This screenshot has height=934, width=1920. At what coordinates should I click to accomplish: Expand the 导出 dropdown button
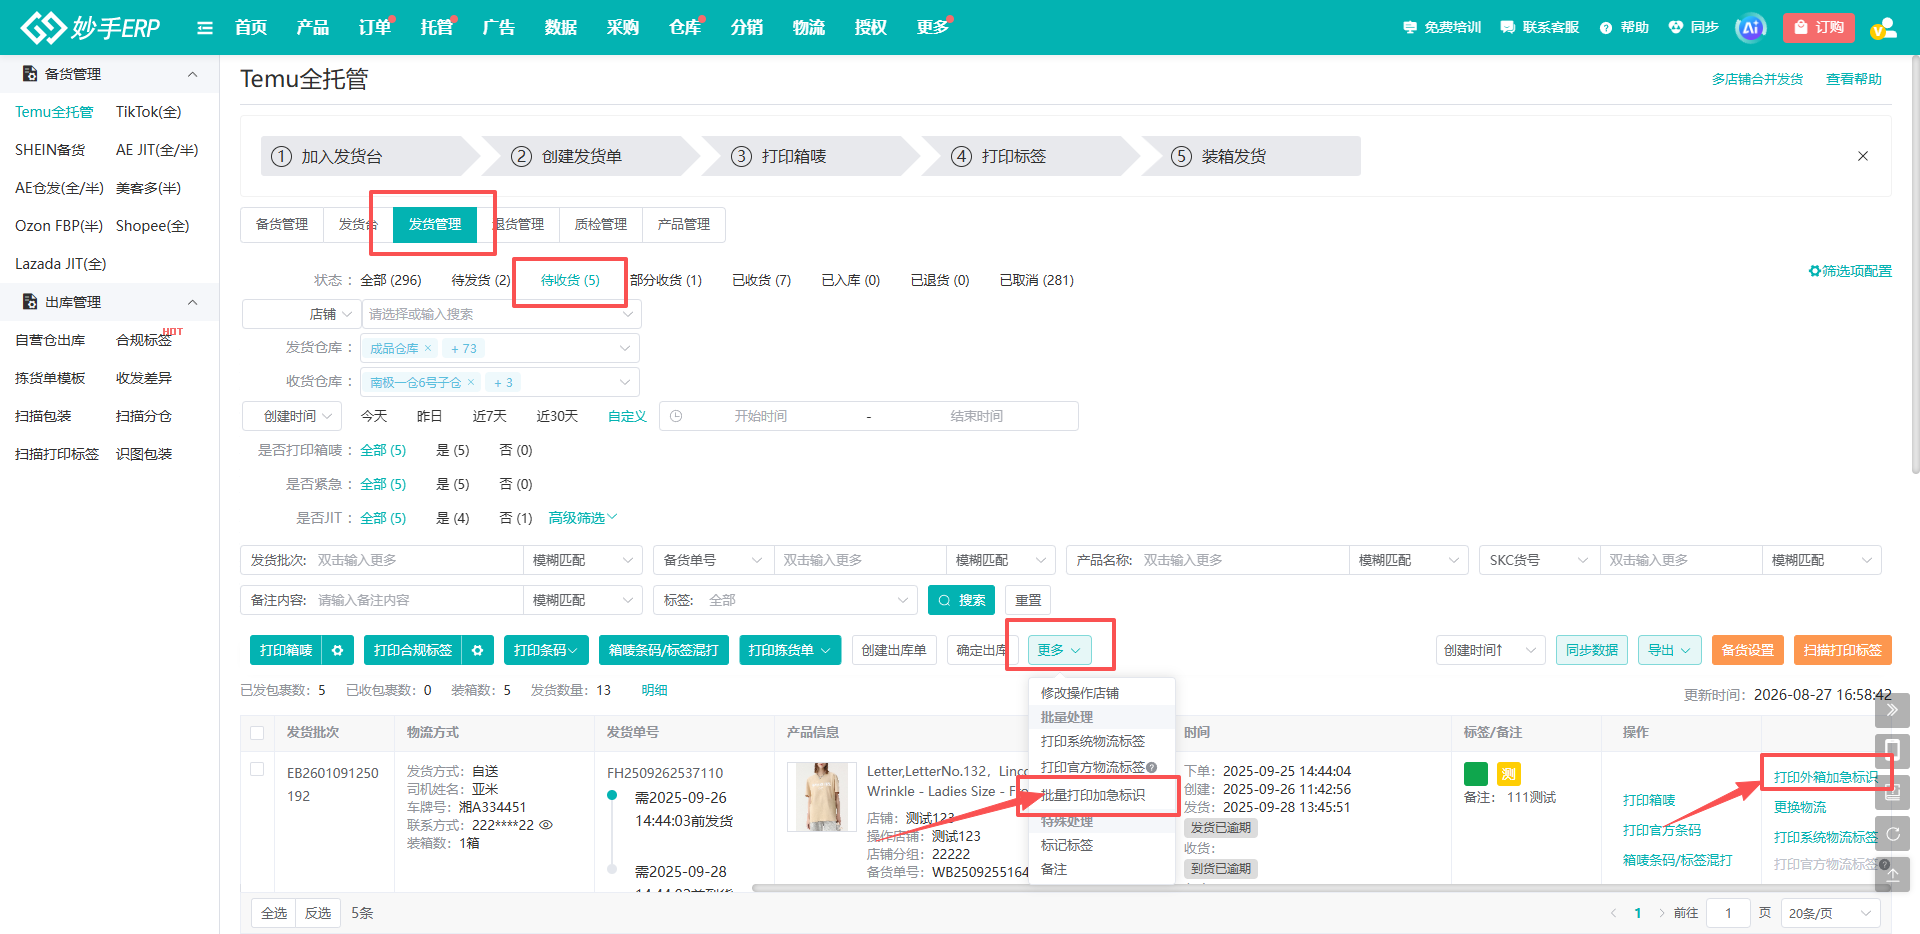[1670, 650]
